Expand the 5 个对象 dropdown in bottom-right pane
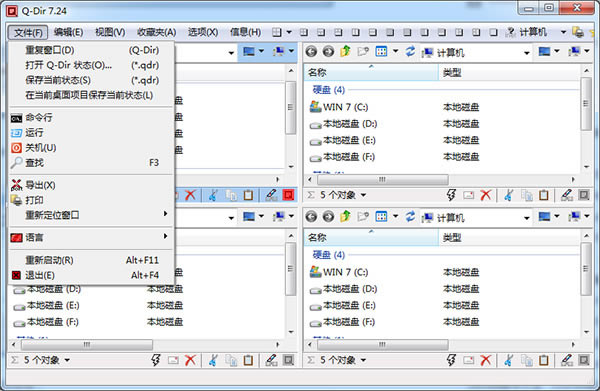Viewport: 600px width, 391px height. click(363, 360)
